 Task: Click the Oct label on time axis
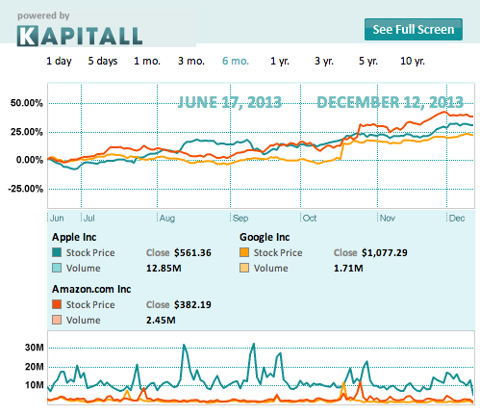pyautogui.click(x=310, y=218)
